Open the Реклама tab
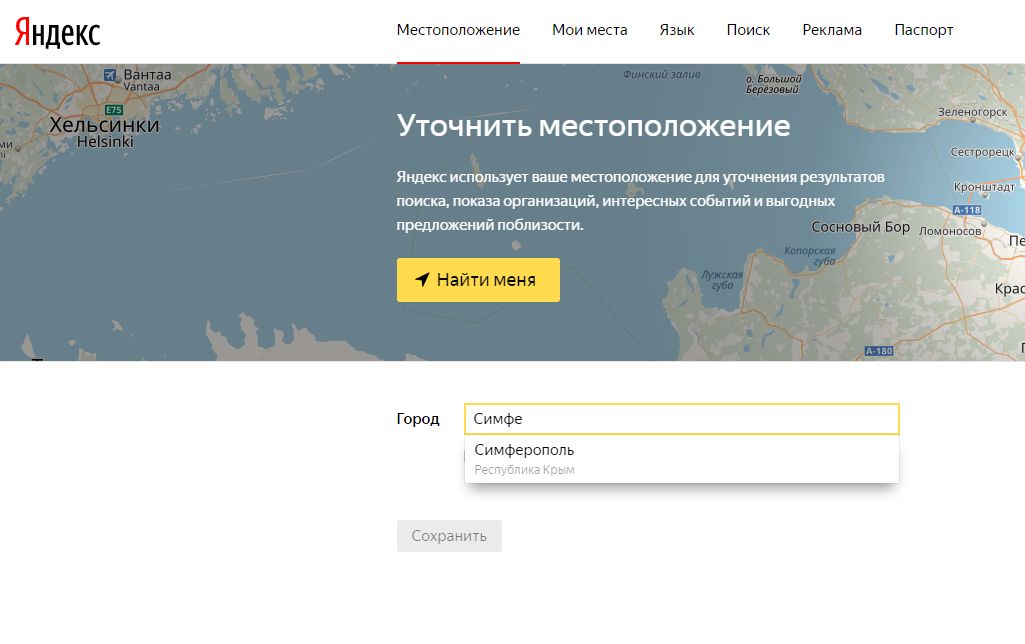The image size is (1025, 644). (x=832, y=30)
